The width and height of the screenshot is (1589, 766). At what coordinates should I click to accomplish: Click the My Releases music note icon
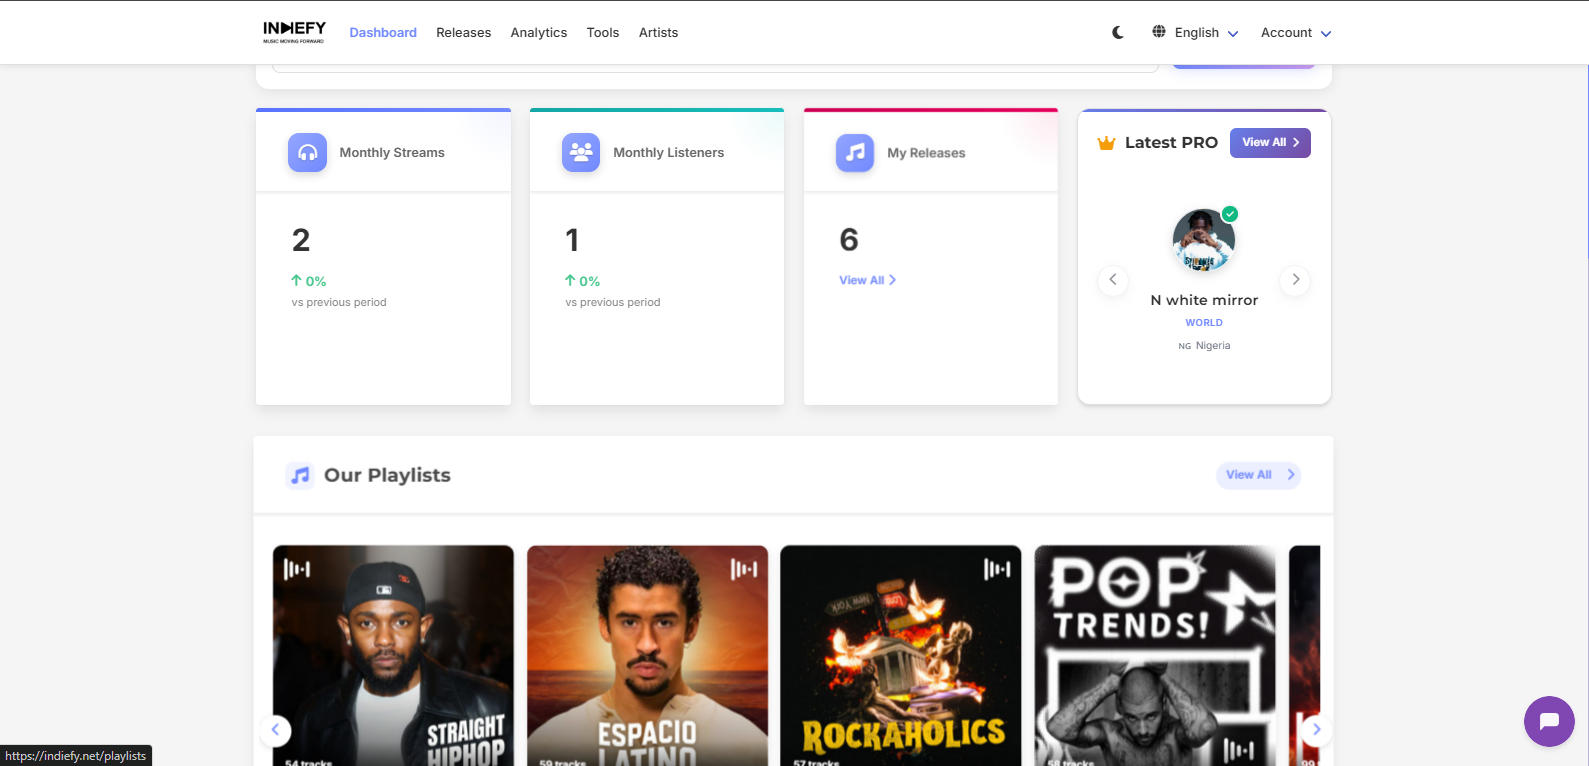[x=855, y=153]
